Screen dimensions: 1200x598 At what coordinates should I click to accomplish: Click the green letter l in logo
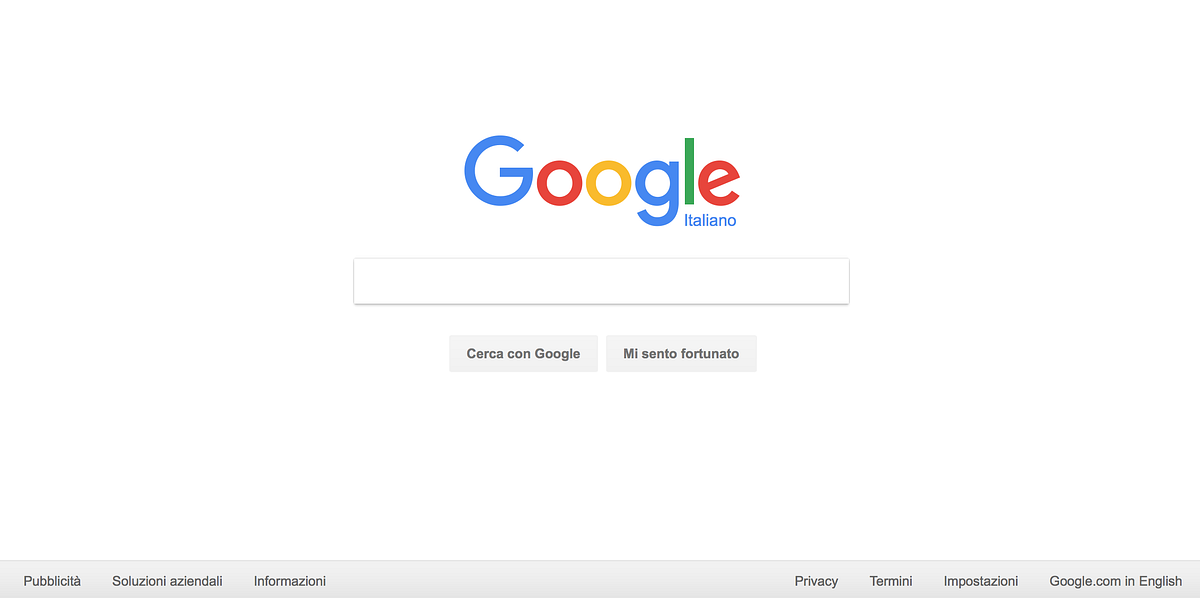click(689, 171)
